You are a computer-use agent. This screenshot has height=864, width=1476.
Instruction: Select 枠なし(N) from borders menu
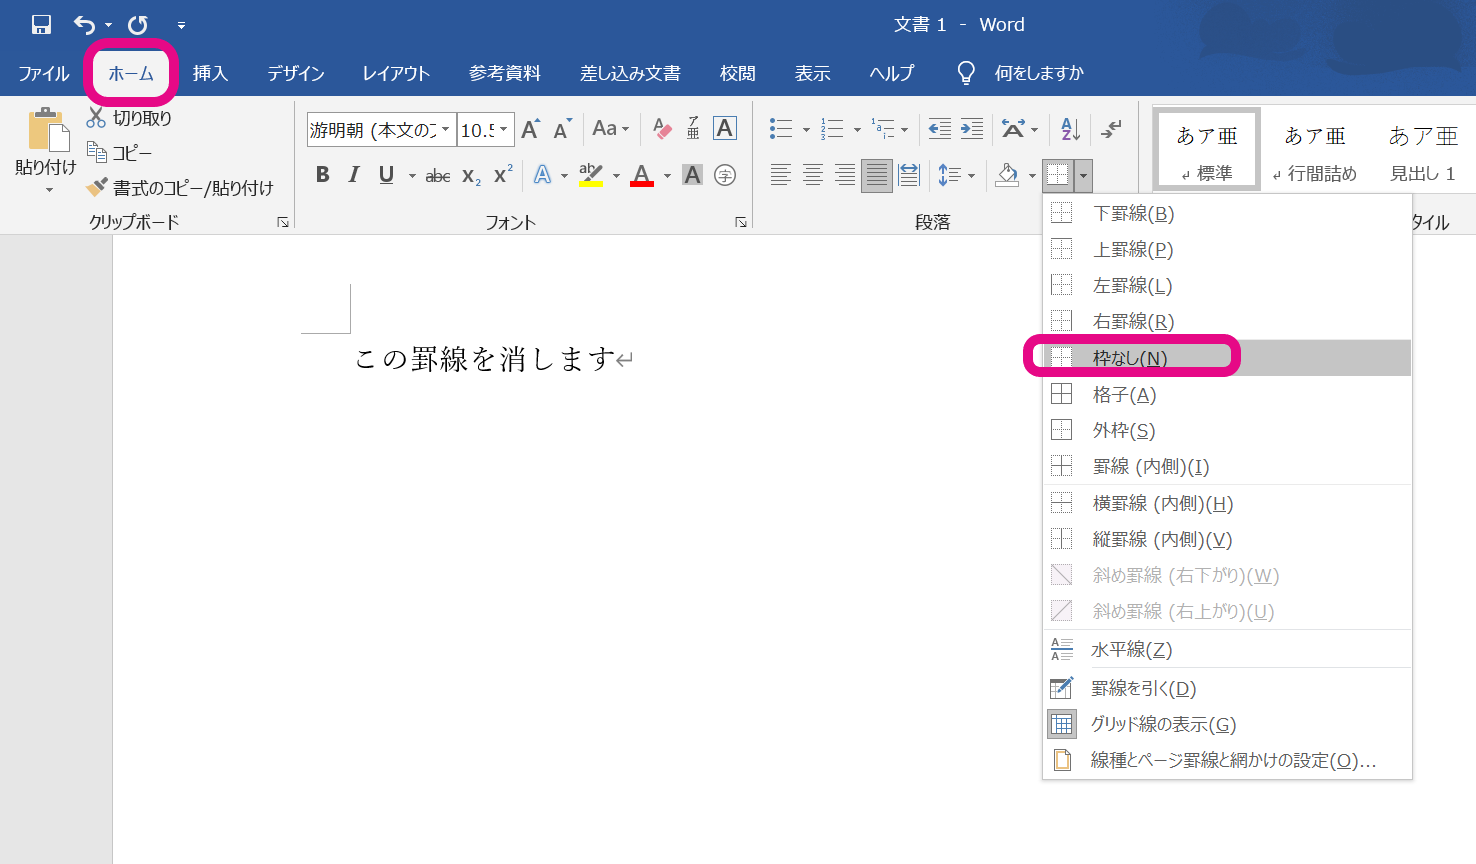tap(1227, 358)
